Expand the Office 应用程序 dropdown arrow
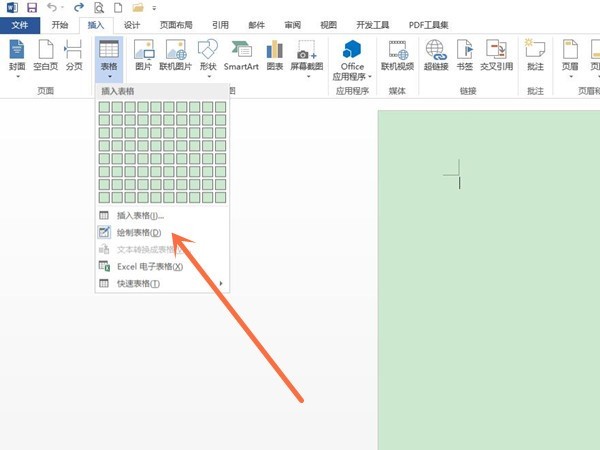The image size is (600, 450). point(370,77)
